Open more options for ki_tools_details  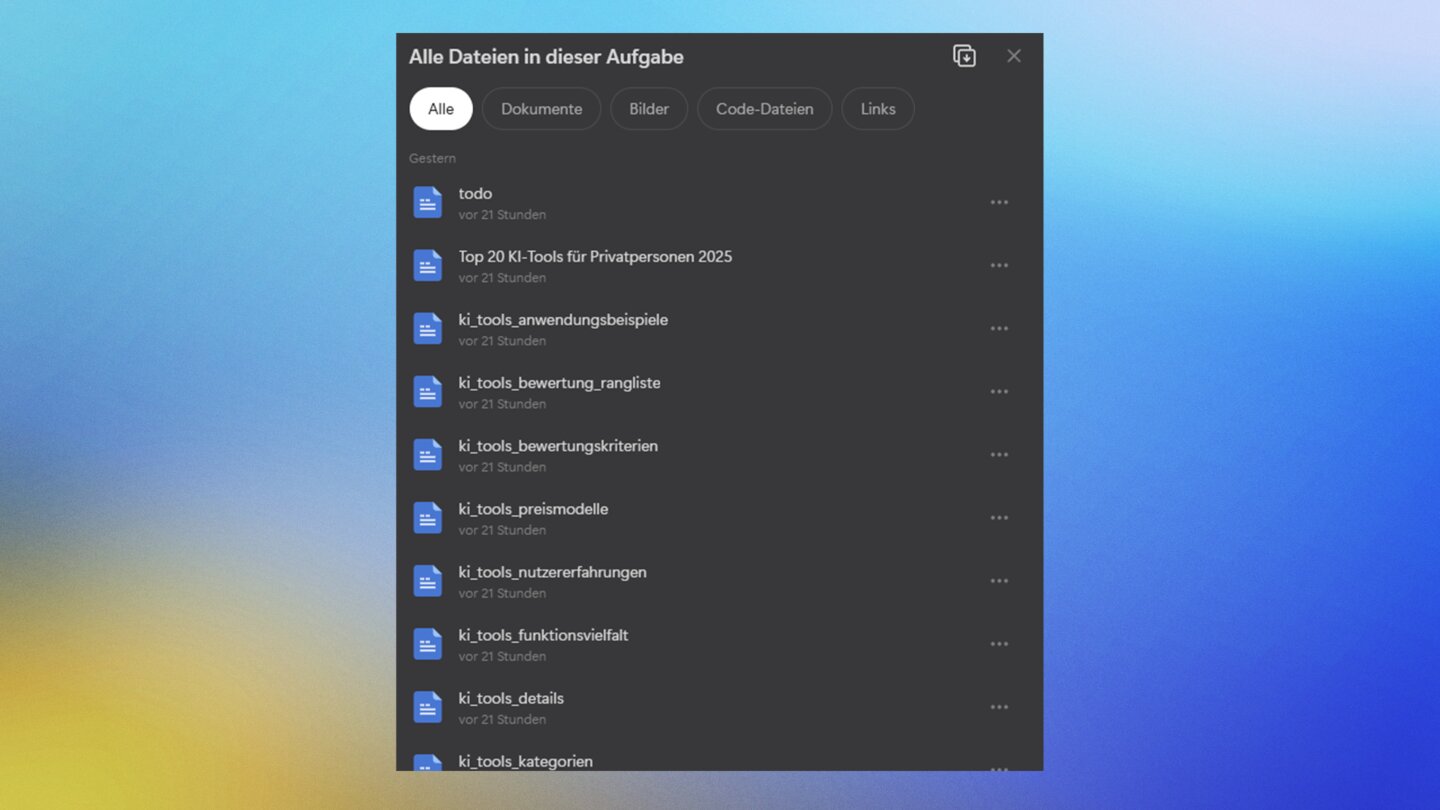[x=998, y=707]
